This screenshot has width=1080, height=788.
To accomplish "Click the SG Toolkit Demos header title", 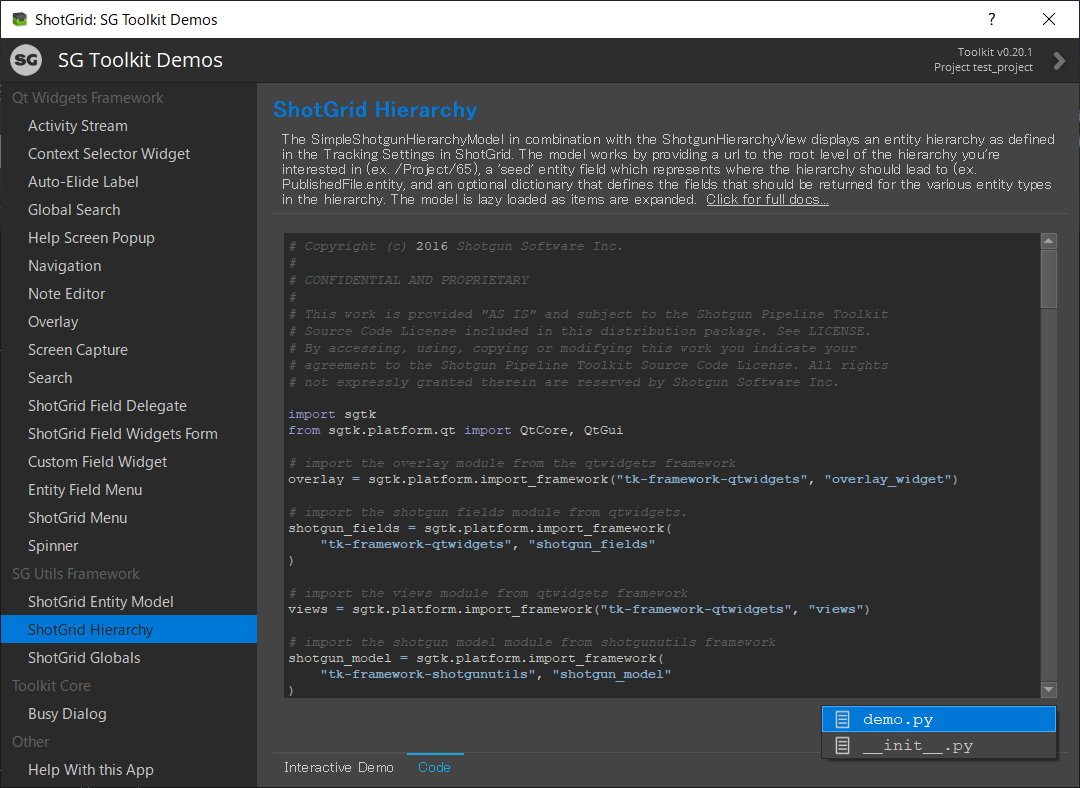I will 141,60.
